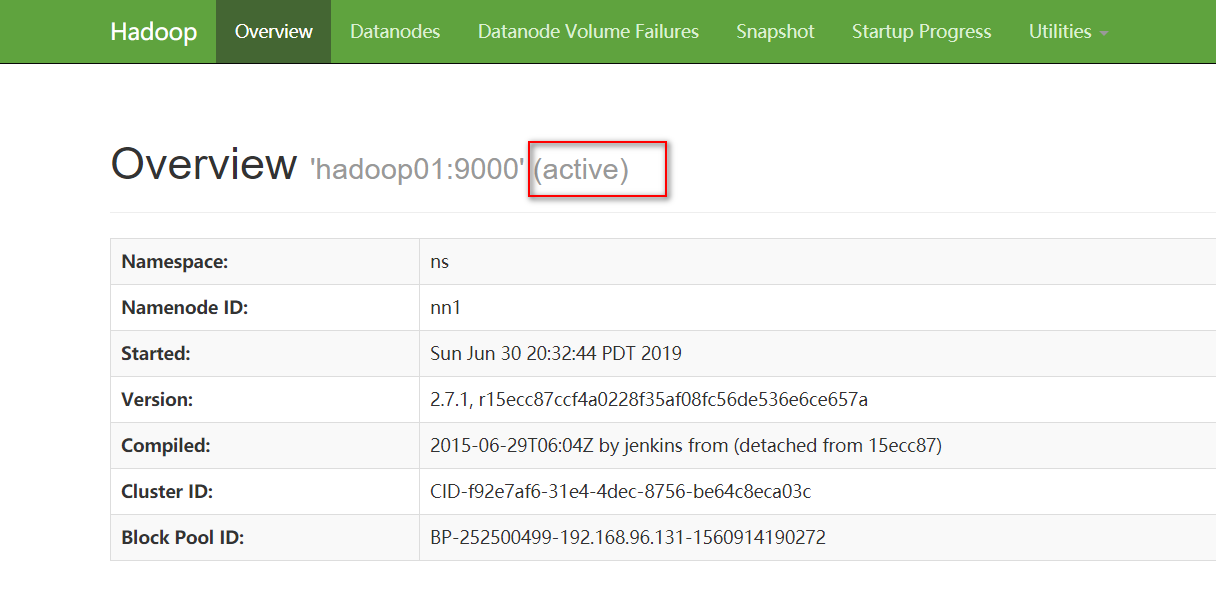Select the 'hadoop01:9000' host text
This screenshot has height=613, width=1216.
418,169
